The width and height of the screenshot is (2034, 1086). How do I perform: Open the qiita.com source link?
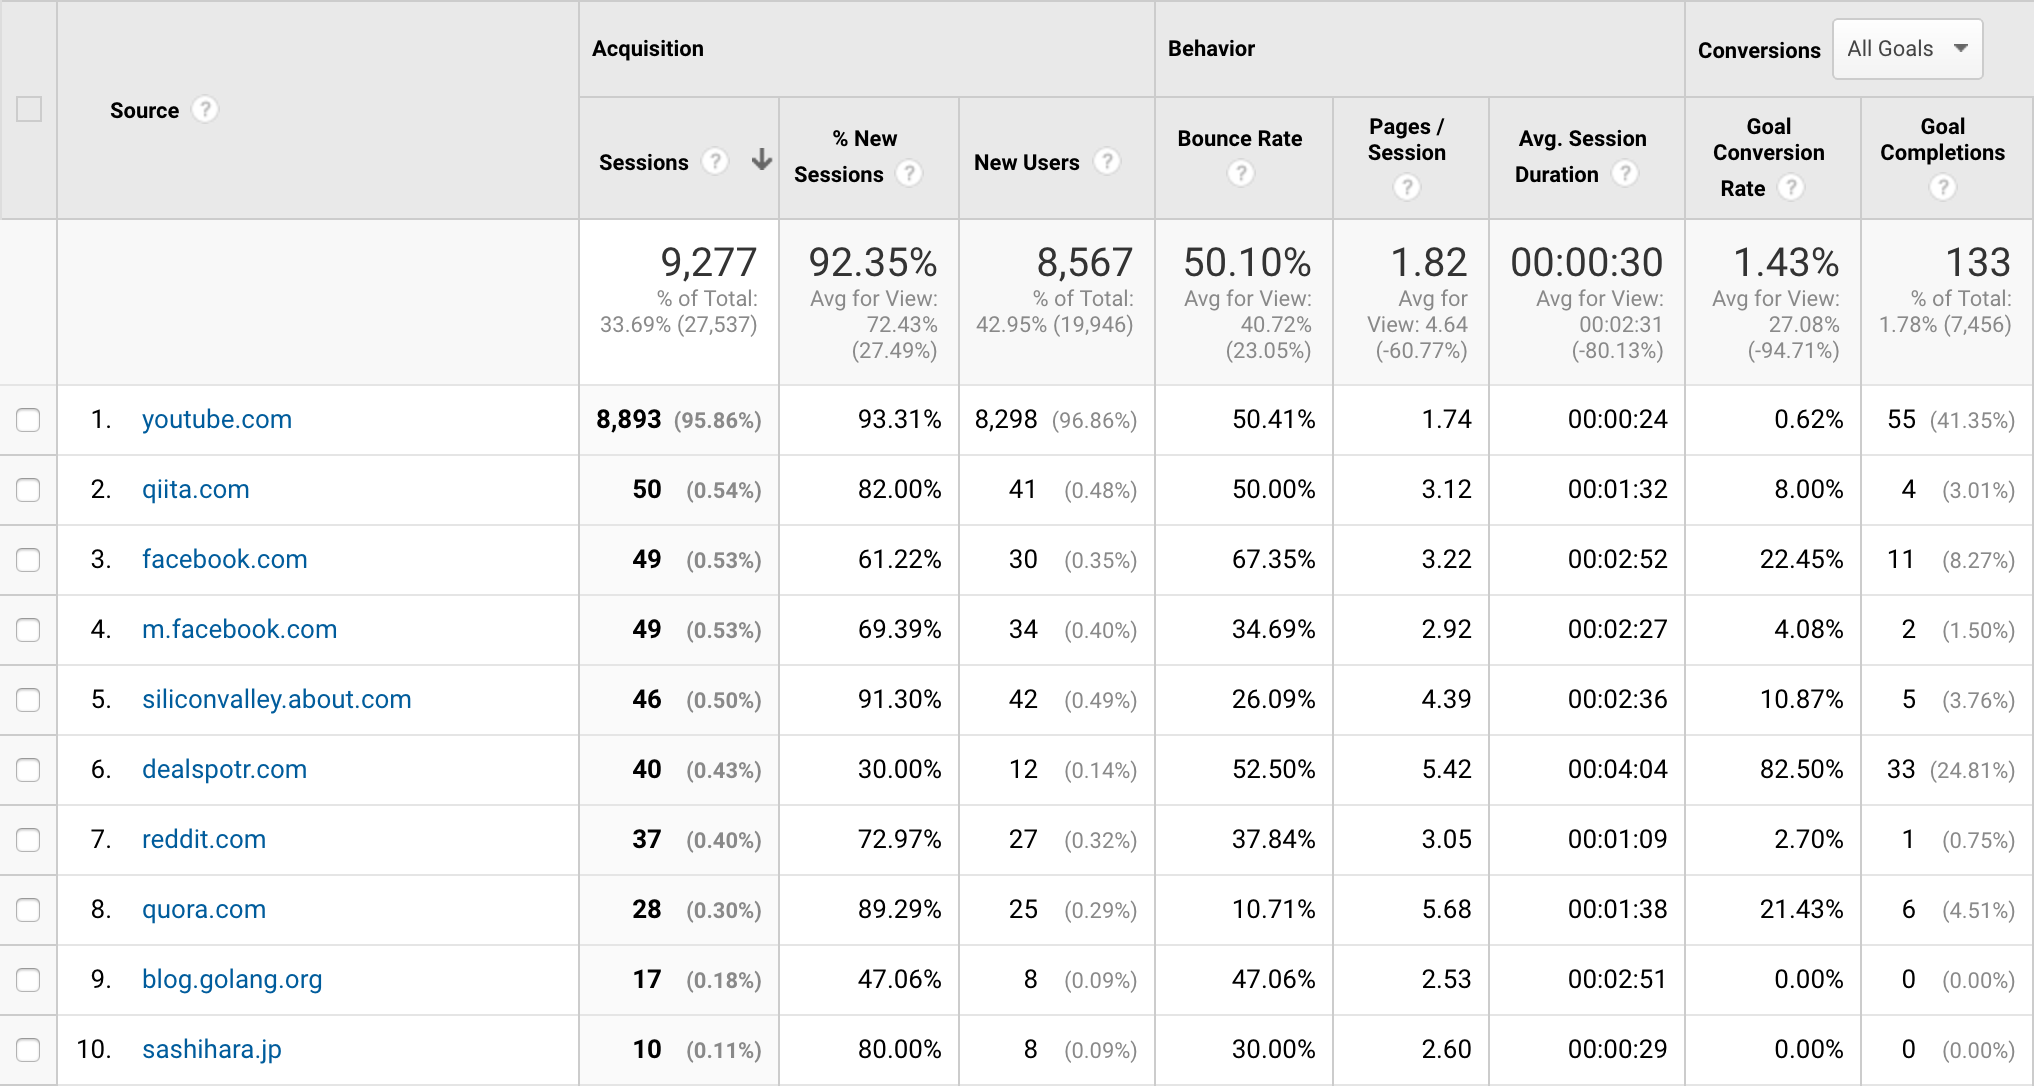pyautogui.click(x=195, y=489)
